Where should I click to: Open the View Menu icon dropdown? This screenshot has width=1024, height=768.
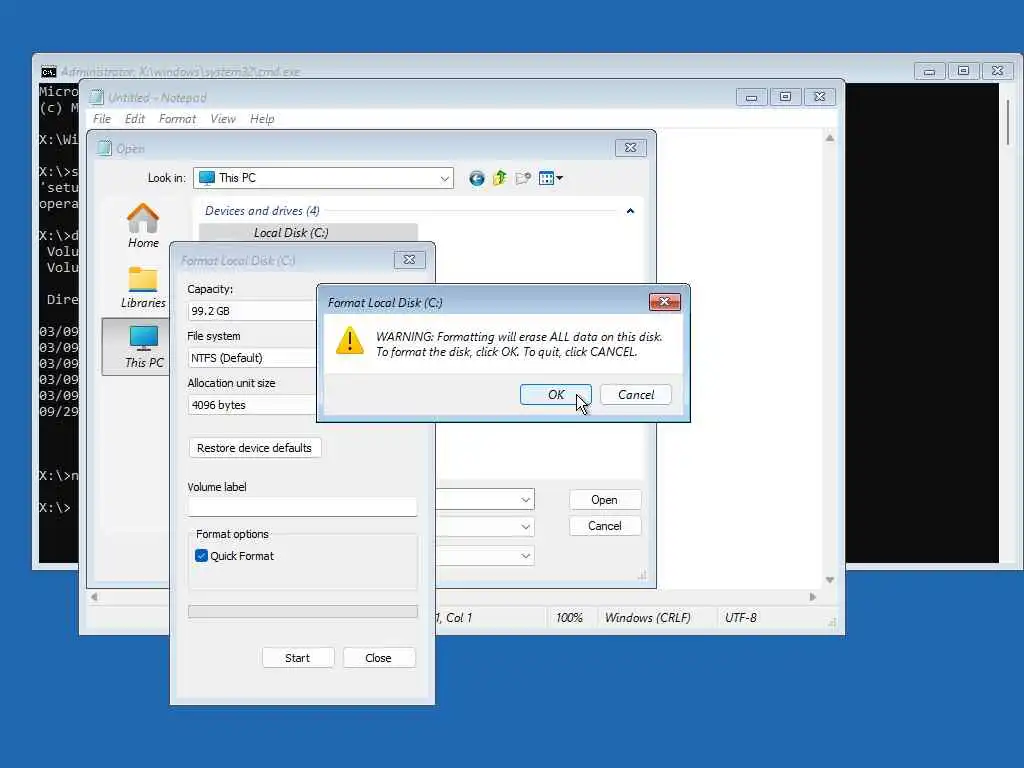(551, 178)
